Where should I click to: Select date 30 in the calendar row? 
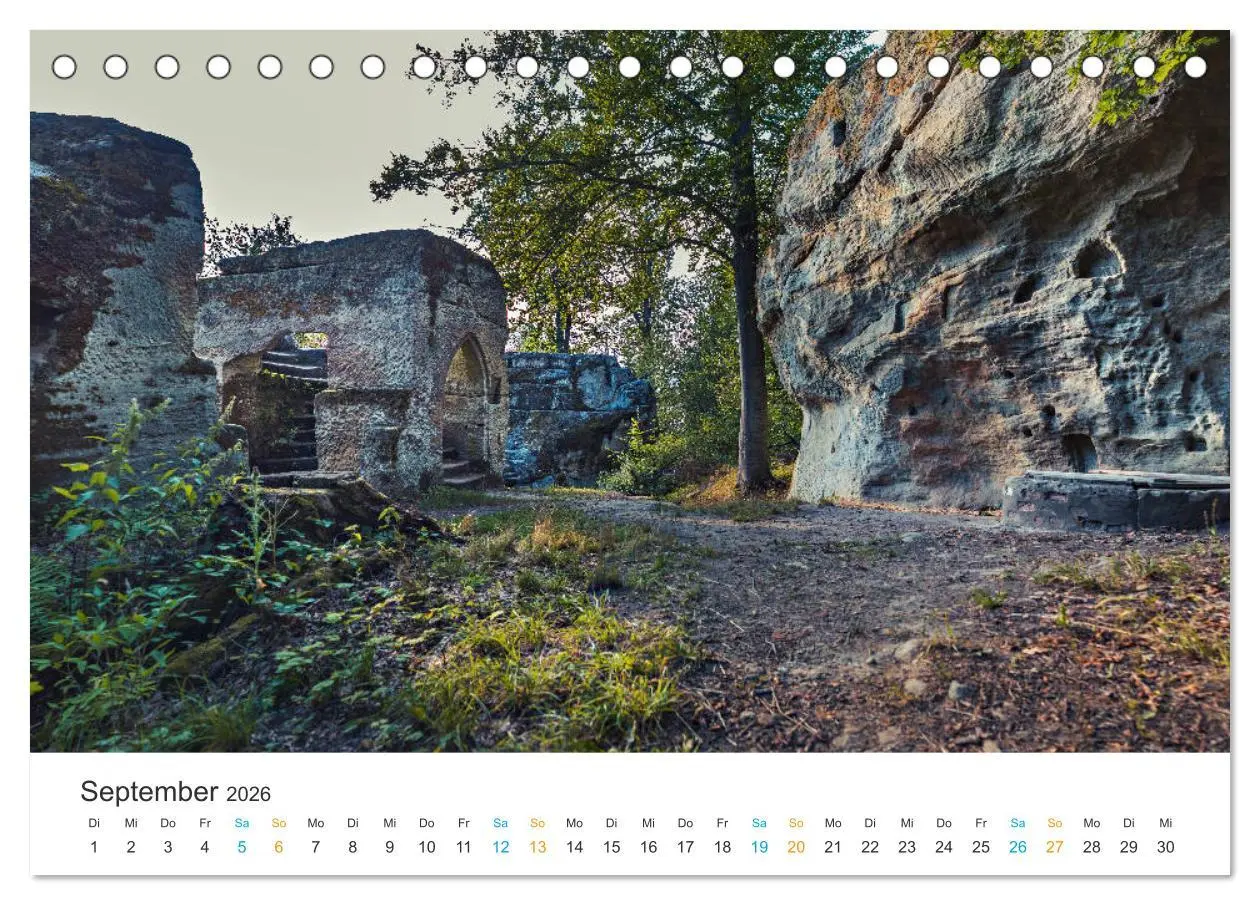tap(1166, 847)
